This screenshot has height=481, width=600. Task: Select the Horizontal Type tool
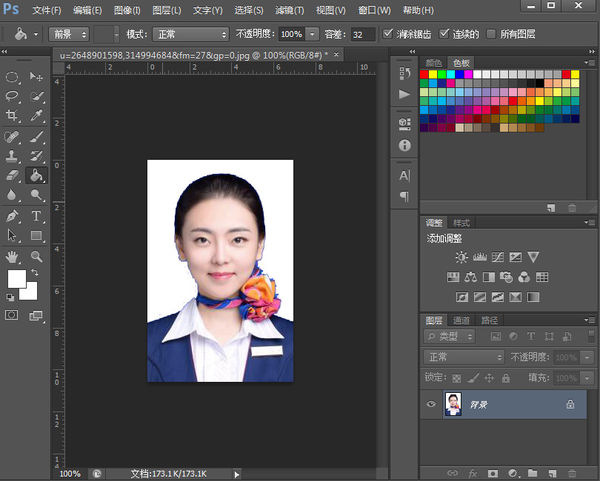[x=37, y=215]
